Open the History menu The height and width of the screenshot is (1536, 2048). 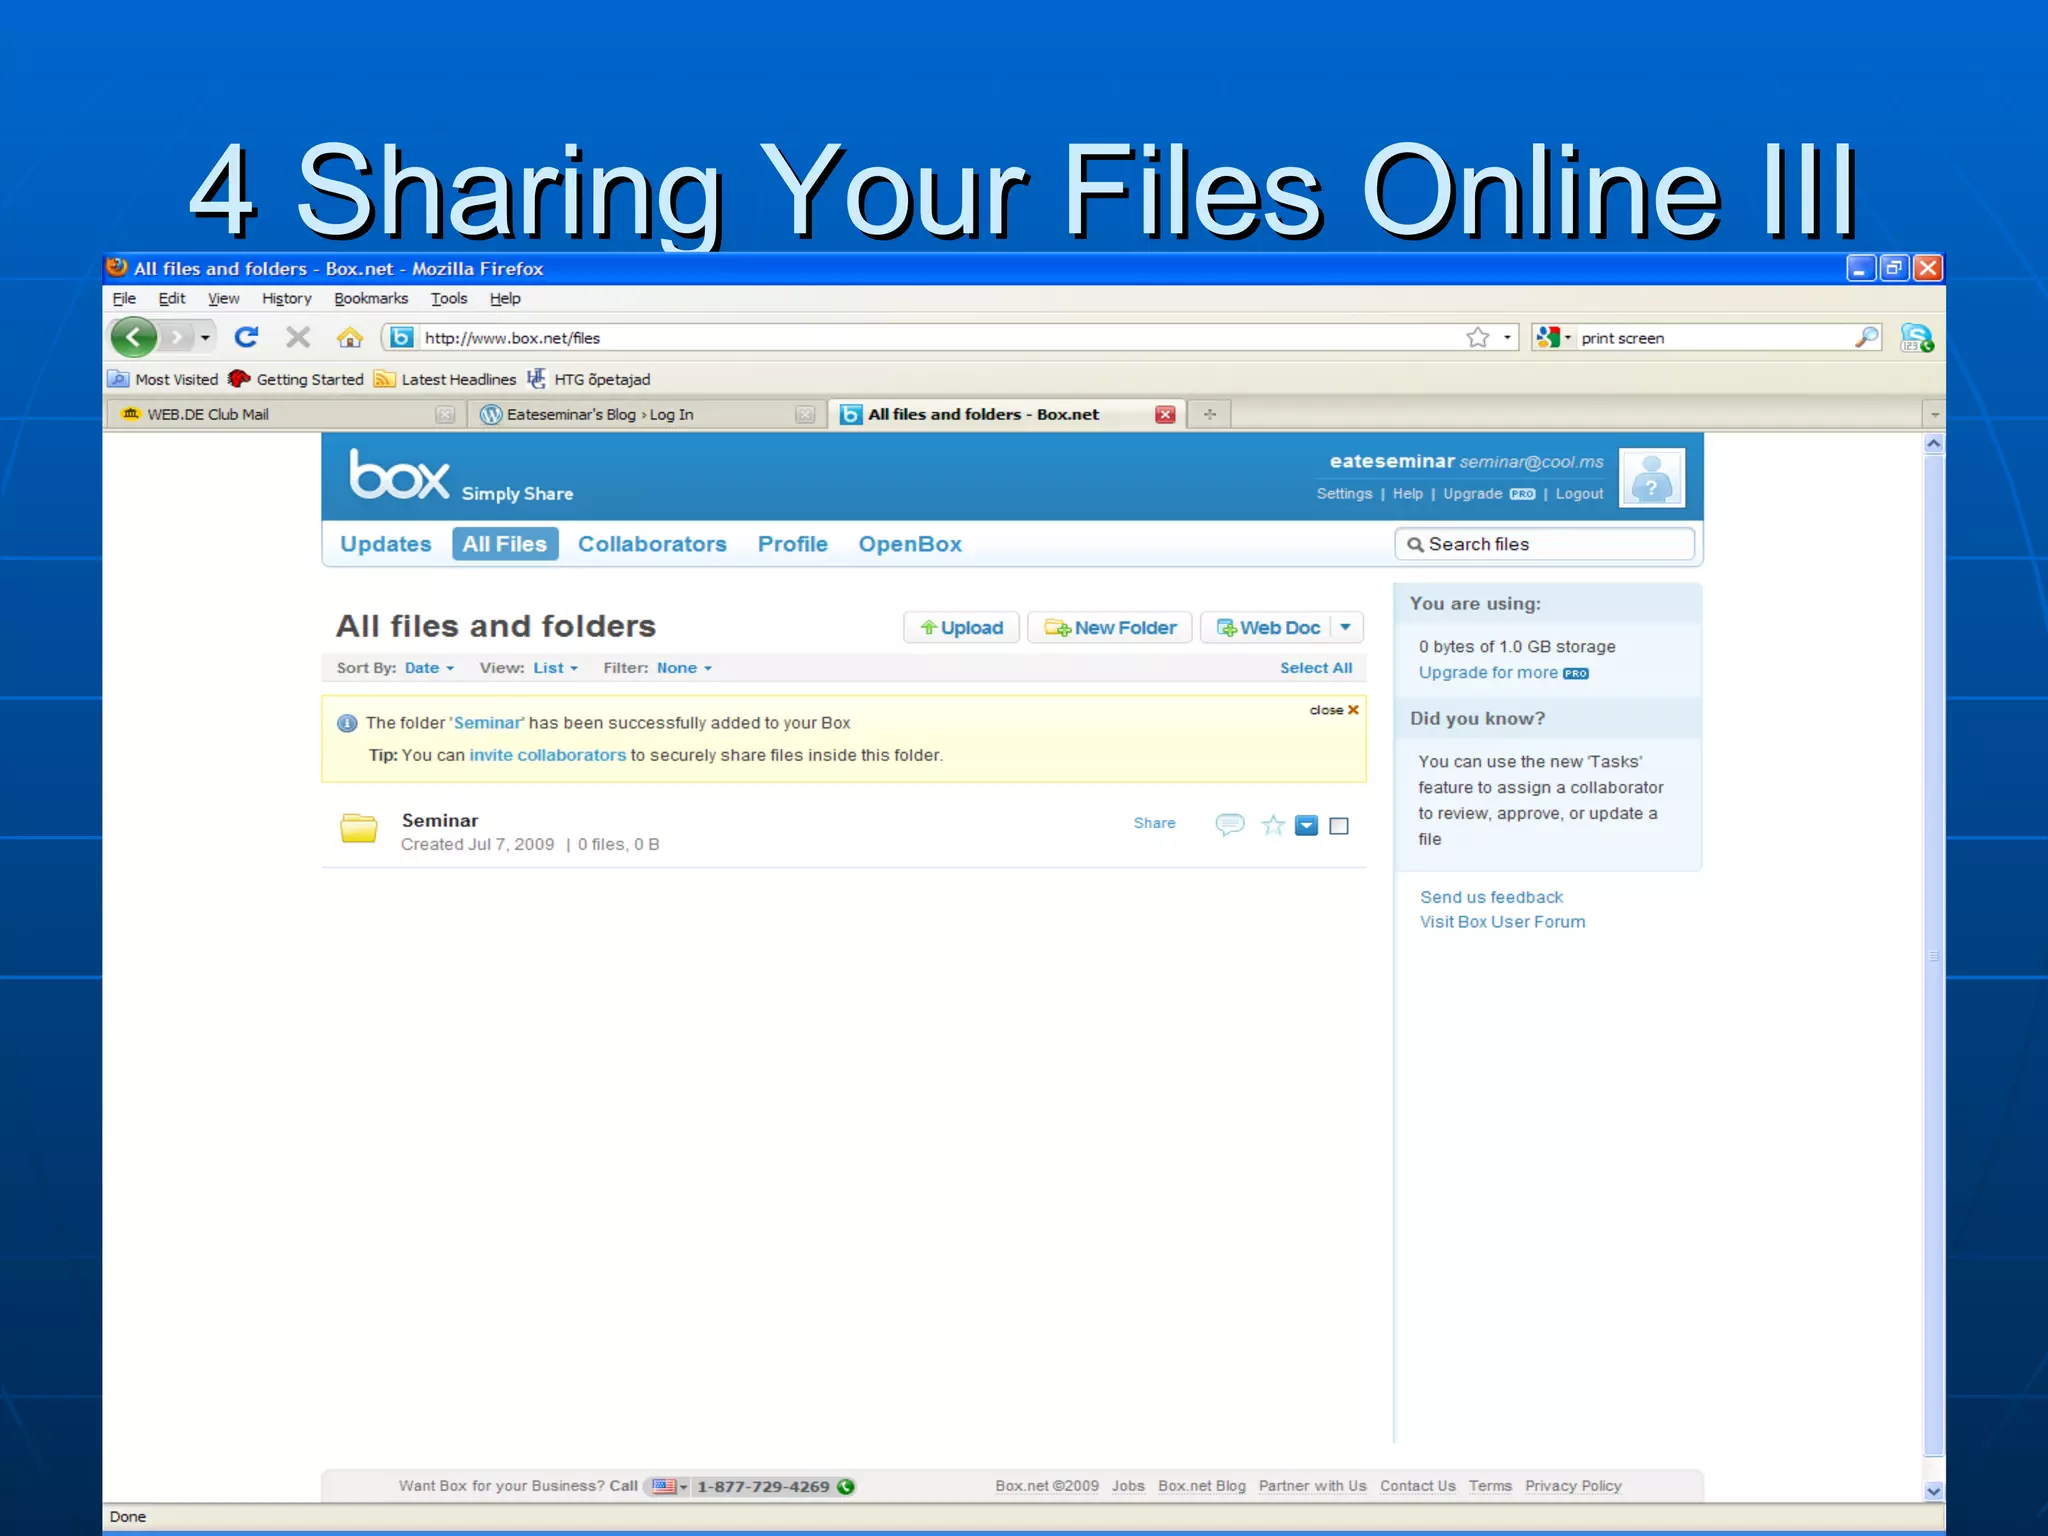(x=287, y=298)
